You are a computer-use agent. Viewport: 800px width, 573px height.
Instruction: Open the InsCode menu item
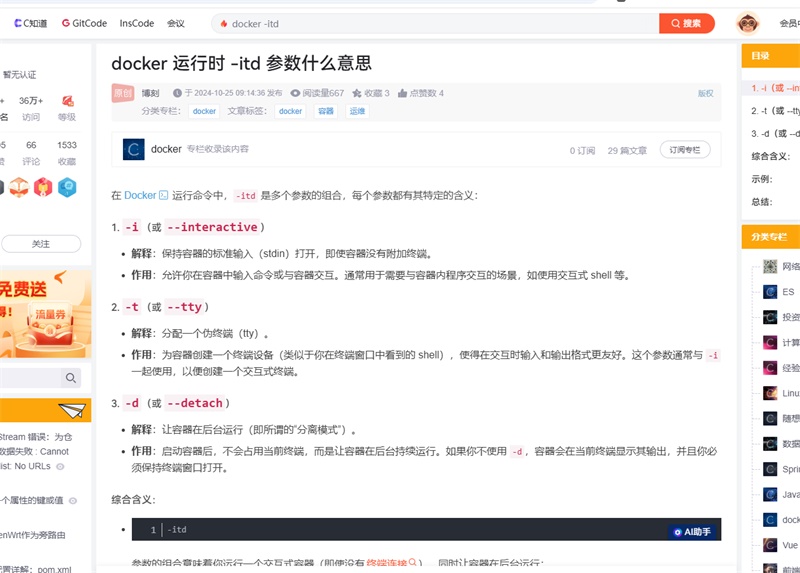click(x=136, y=23)
